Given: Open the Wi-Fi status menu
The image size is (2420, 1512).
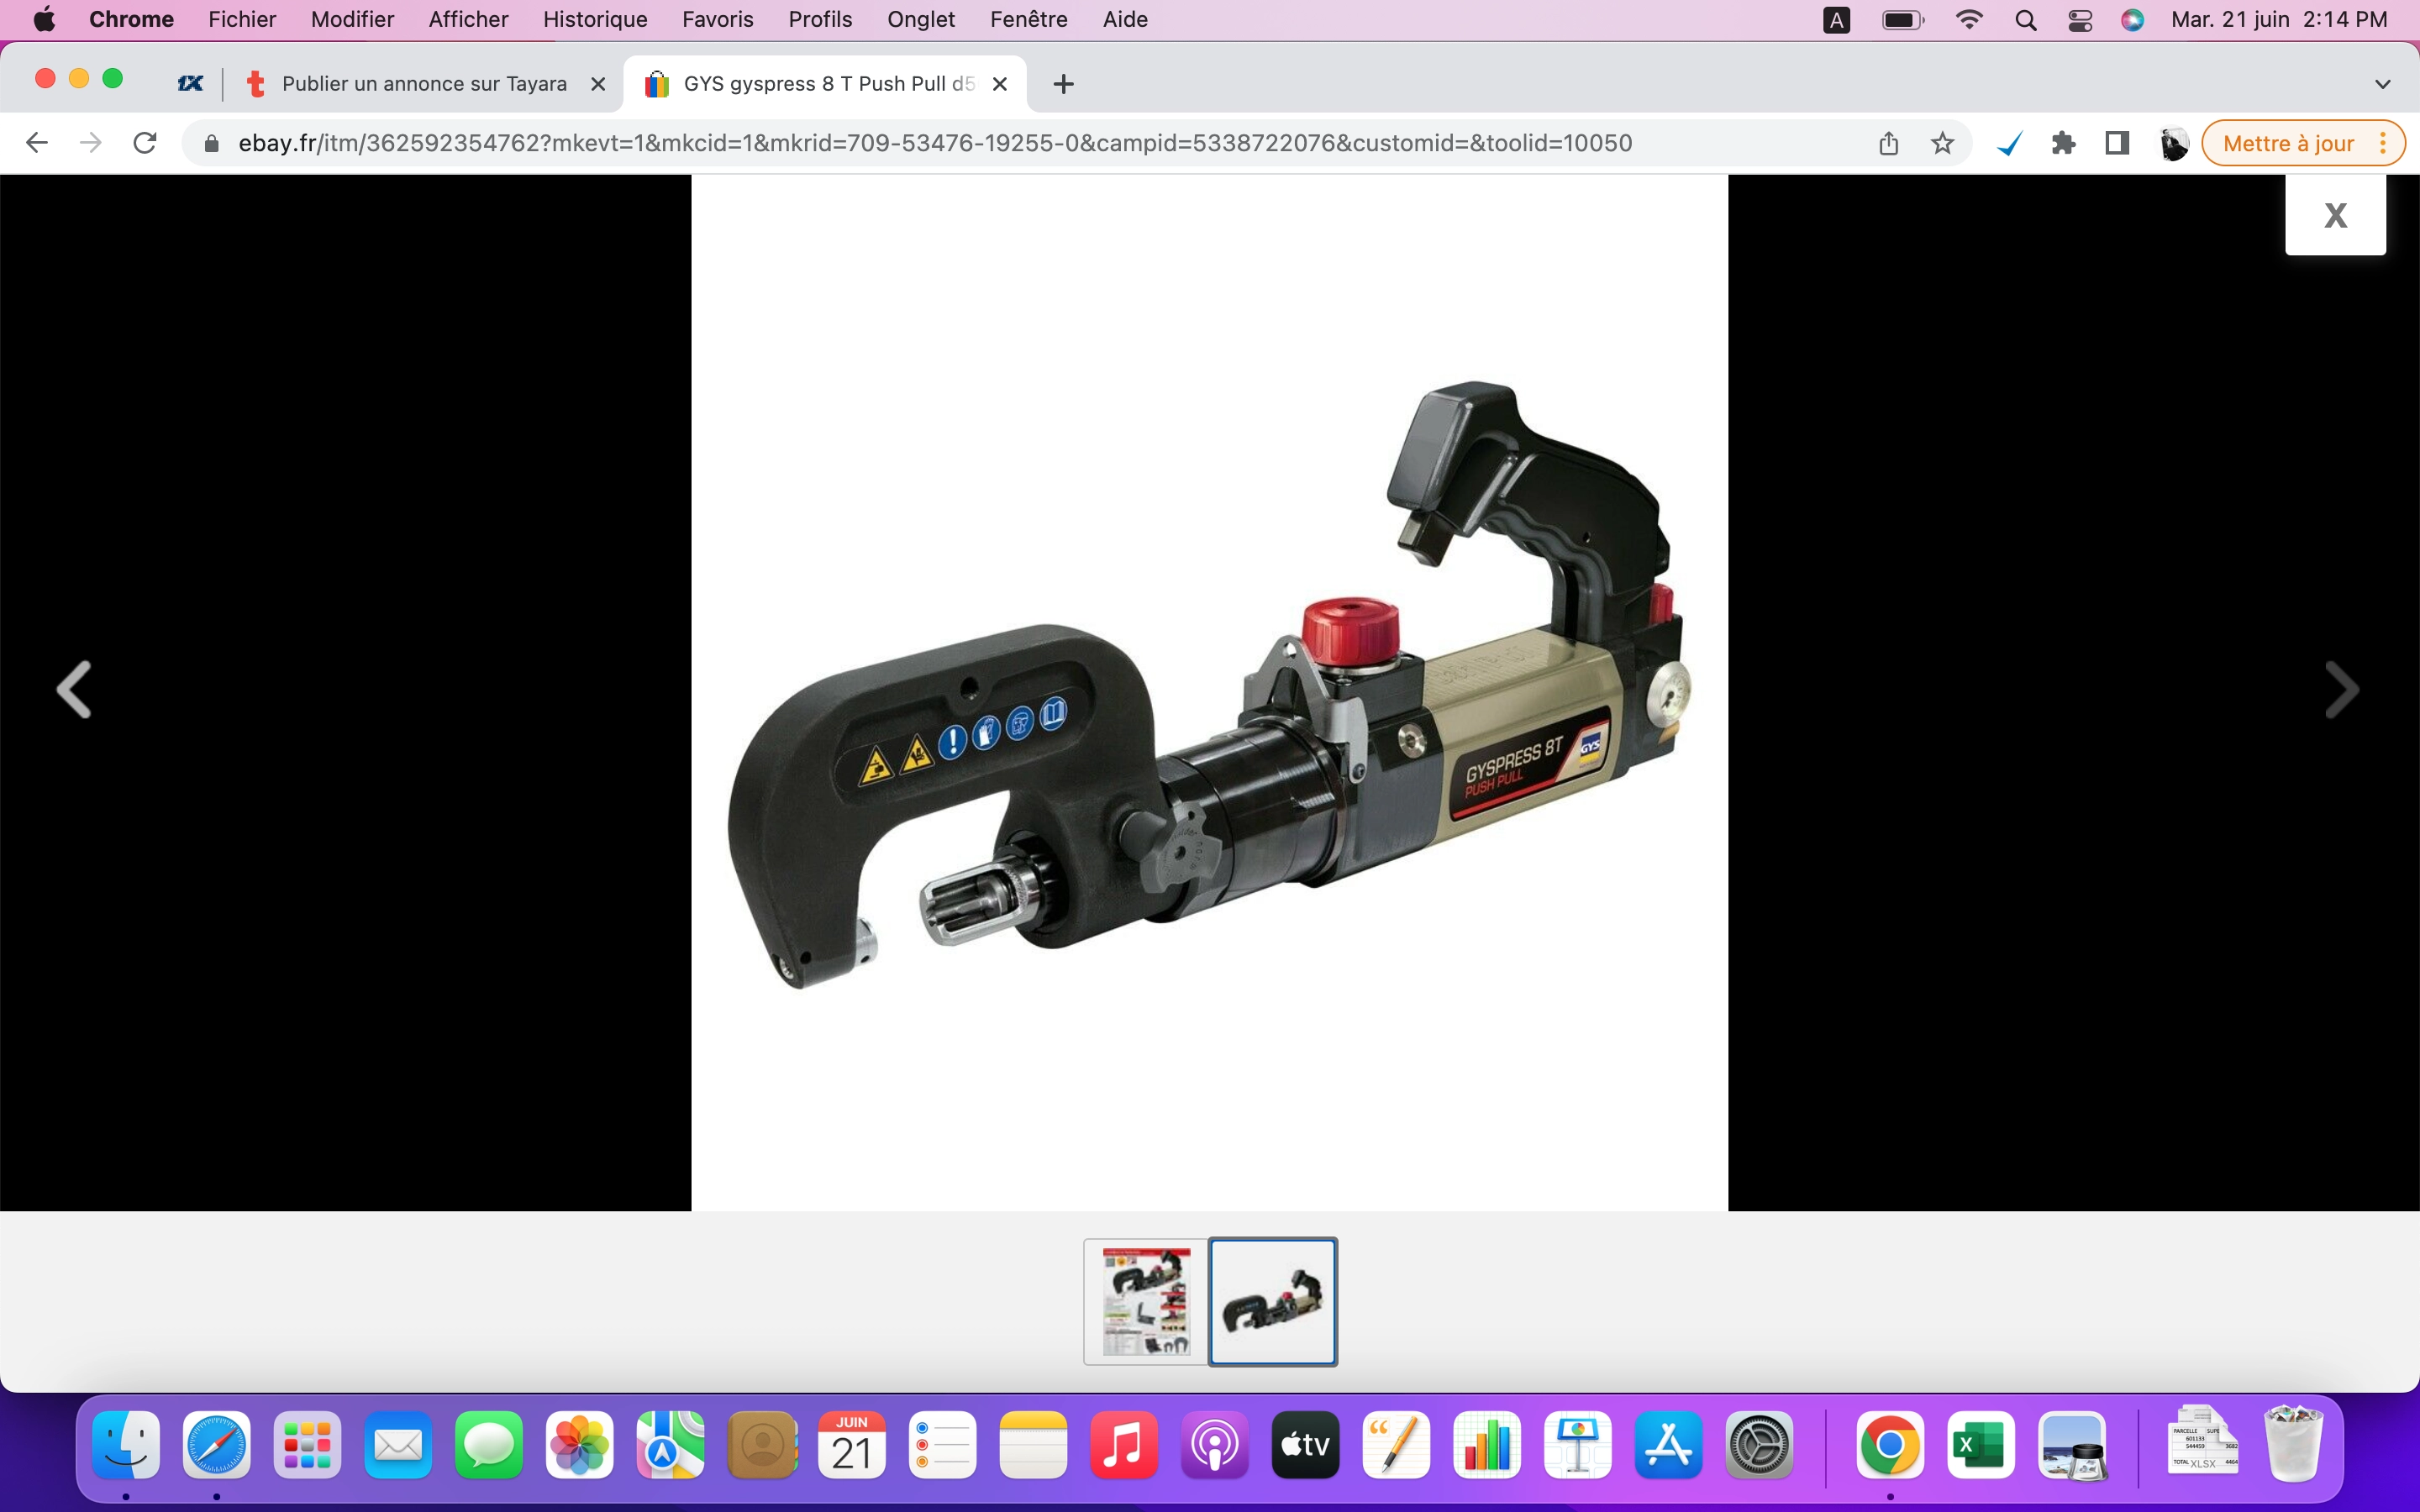Looking at the screenshot, I should click(x=1969, y=20).
